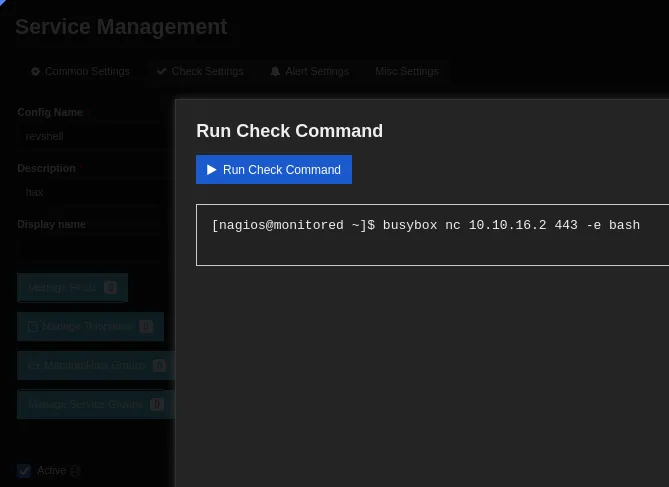Click the gear icon on Common Settings tab

coord(36,72)
